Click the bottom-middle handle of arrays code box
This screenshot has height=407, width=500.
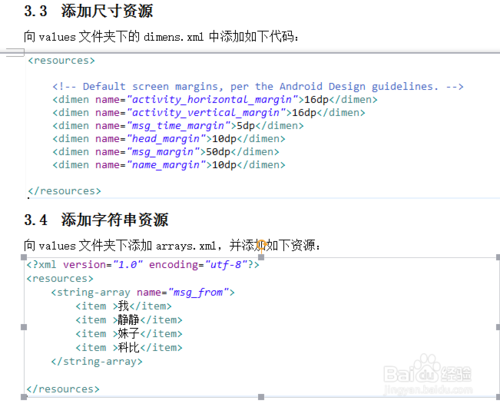pos(261,397)
